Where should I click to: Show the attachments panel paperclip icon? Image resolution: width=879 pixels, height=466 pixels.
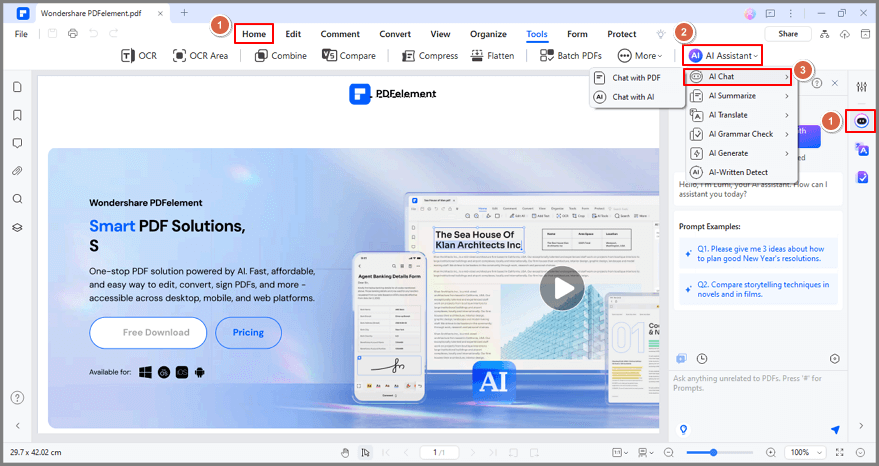[x=17, y=171]
